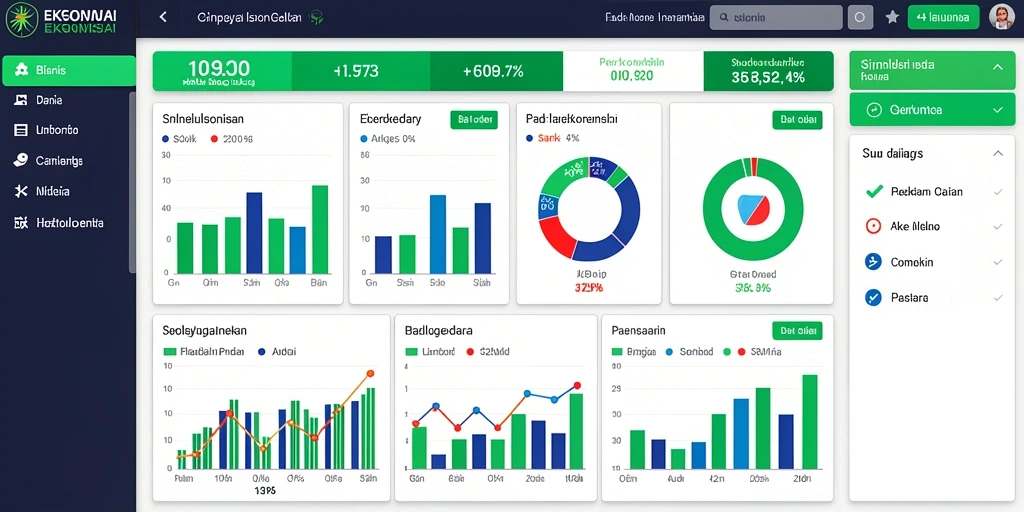
Task: Select the Dania sidebar icon
Action: point(21,100)
